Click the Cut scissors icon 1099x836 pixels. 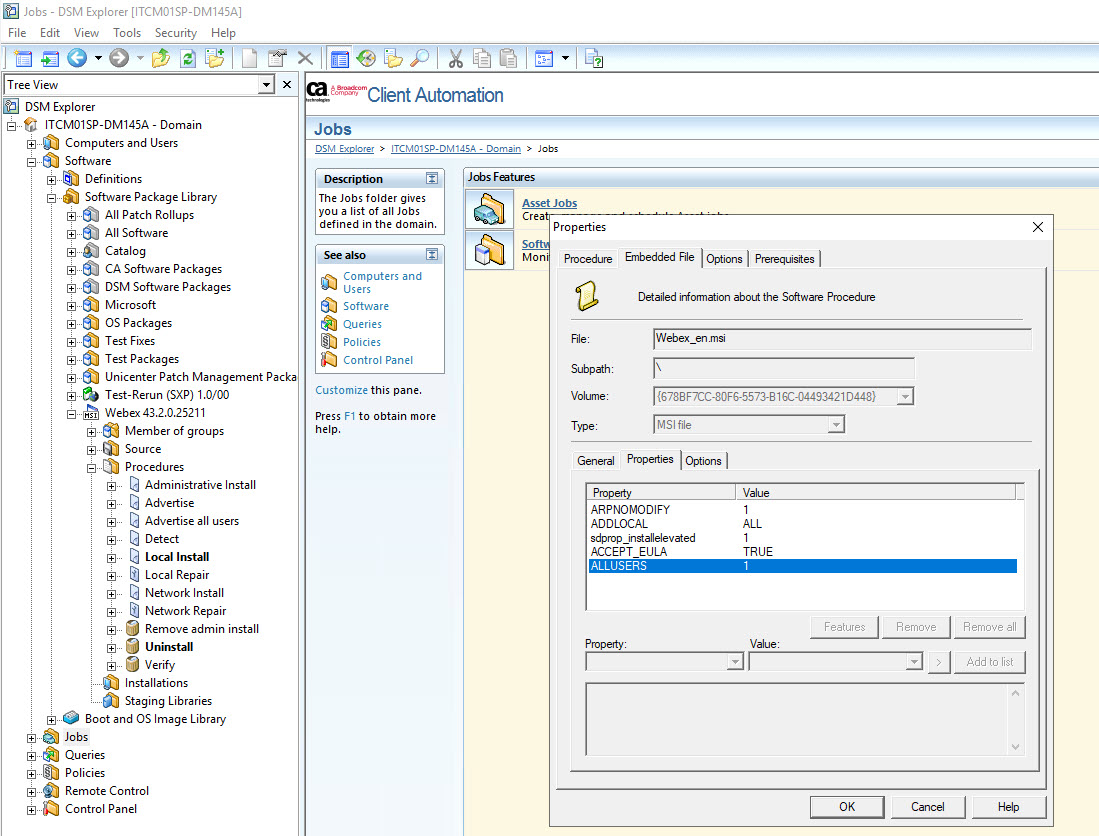tap(456, 58)
